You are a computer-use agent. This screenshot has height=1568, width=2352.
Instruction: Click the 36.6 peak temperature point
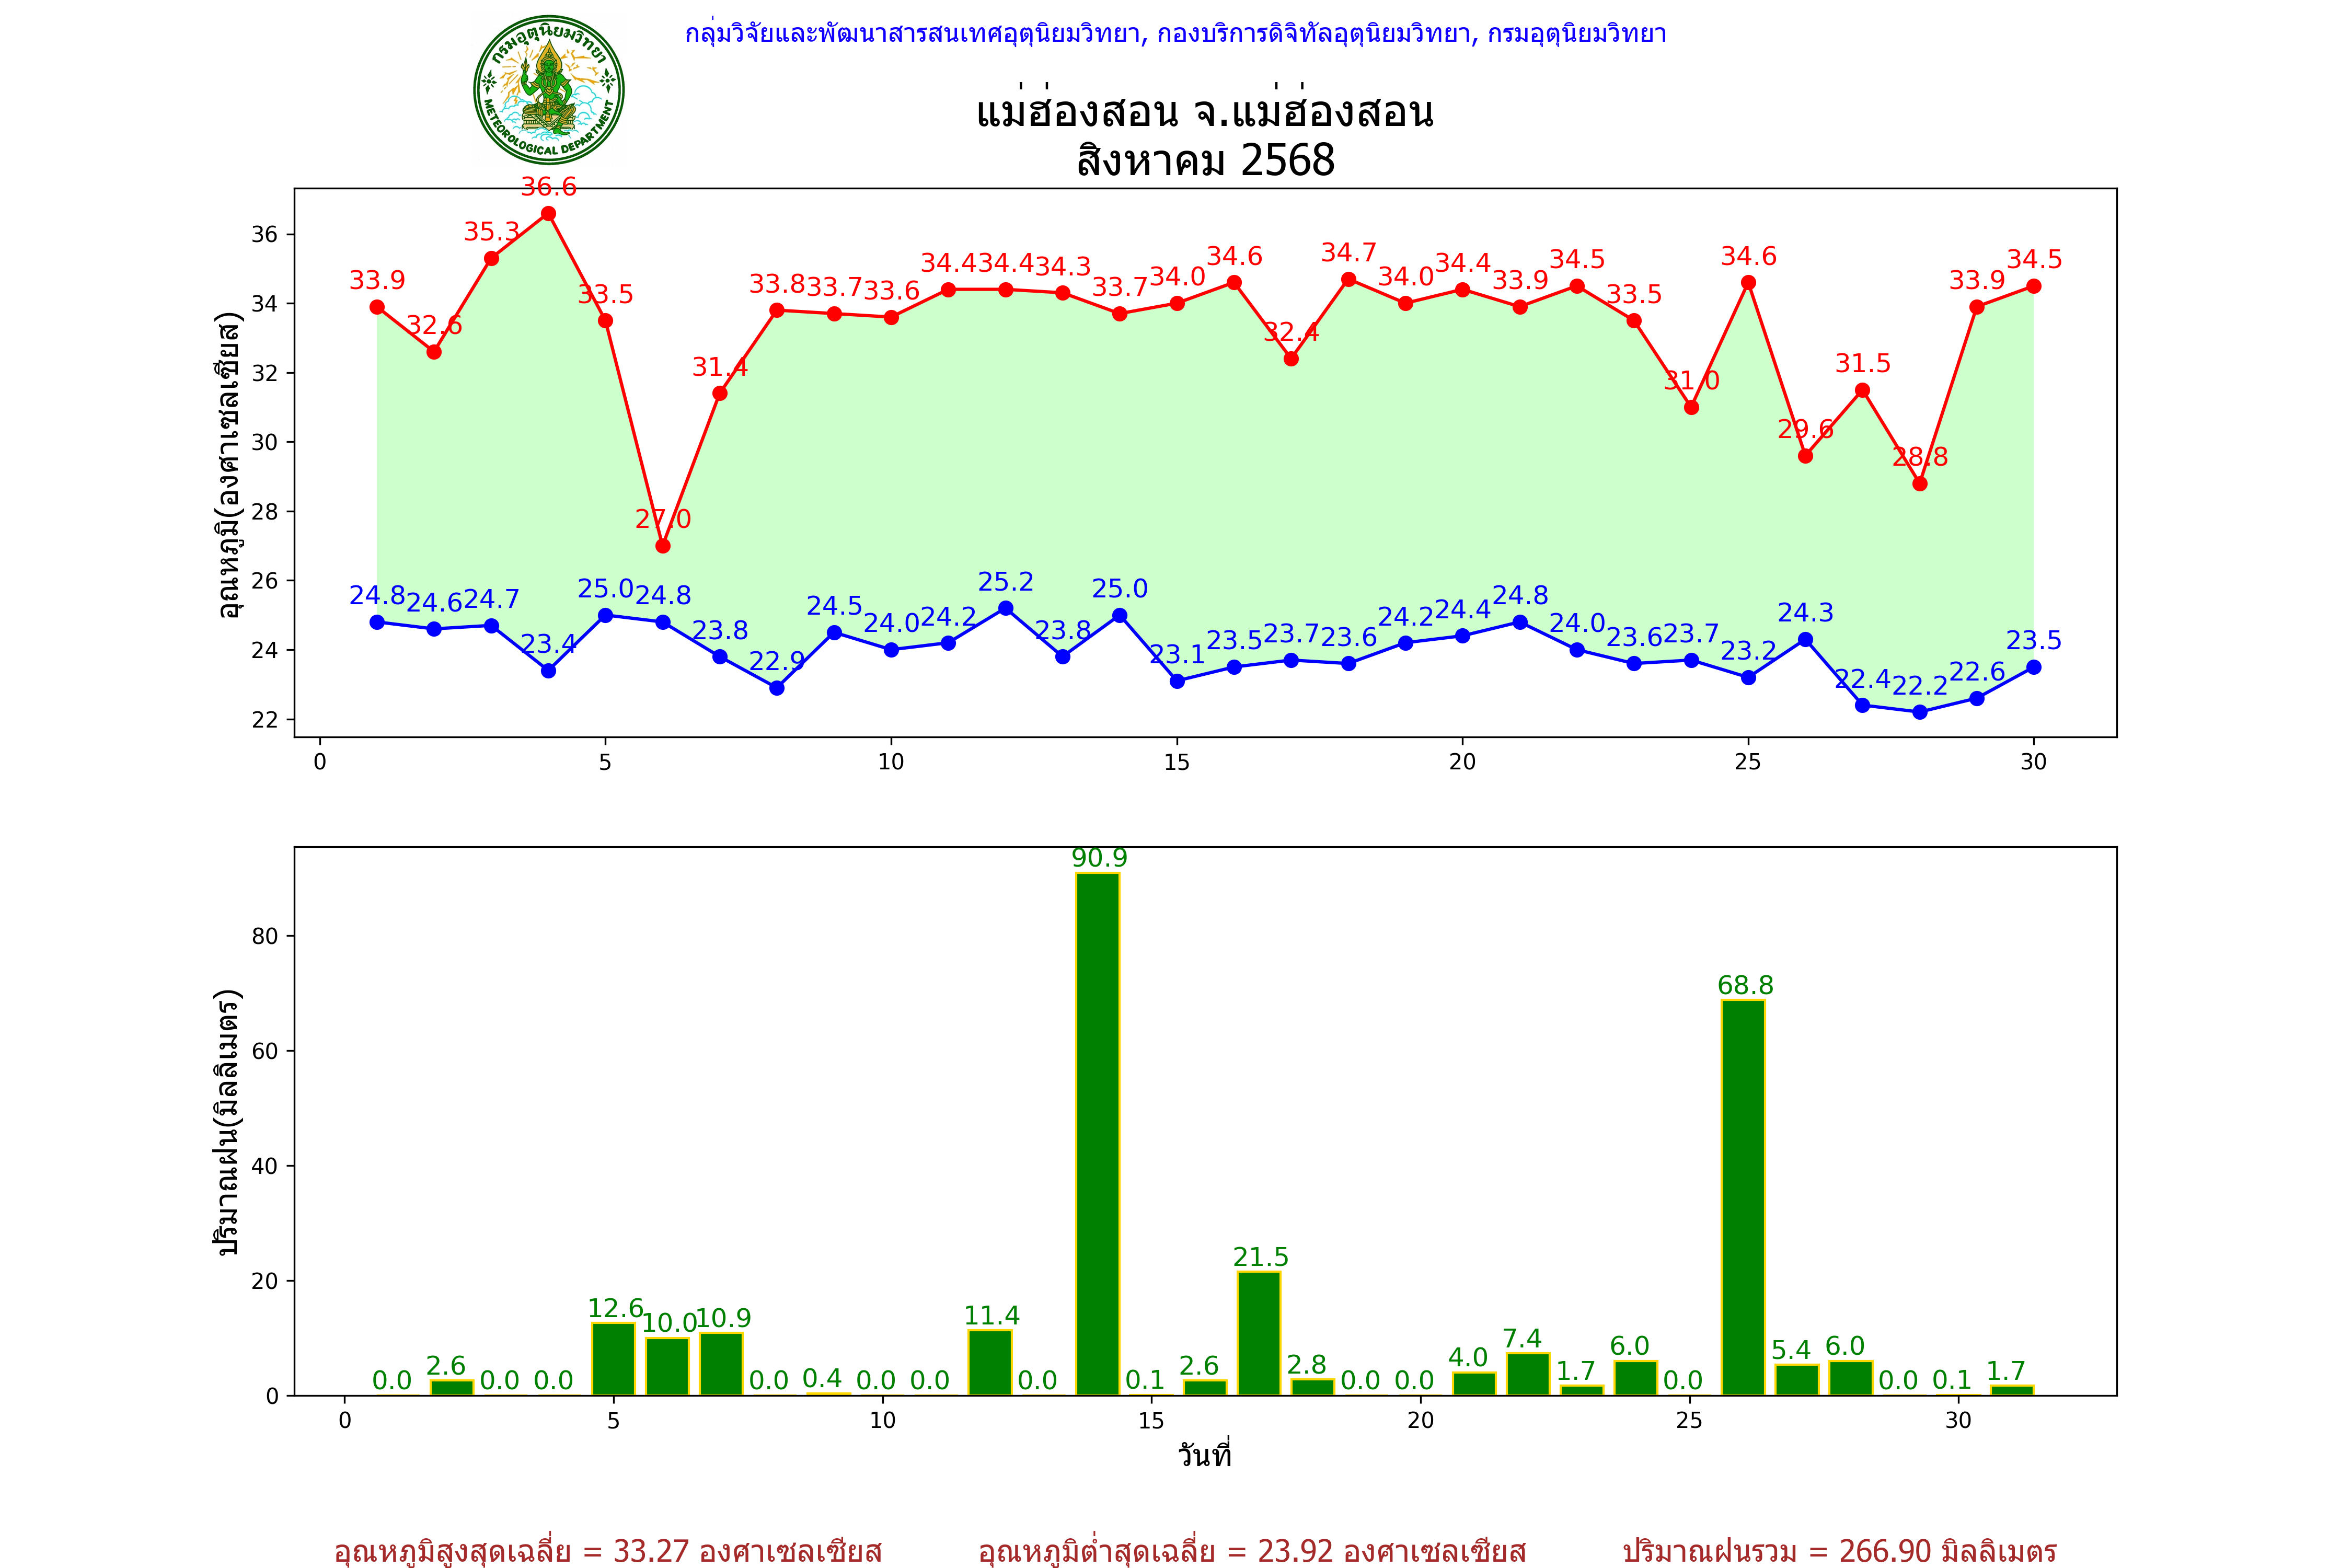click(548, 214)
